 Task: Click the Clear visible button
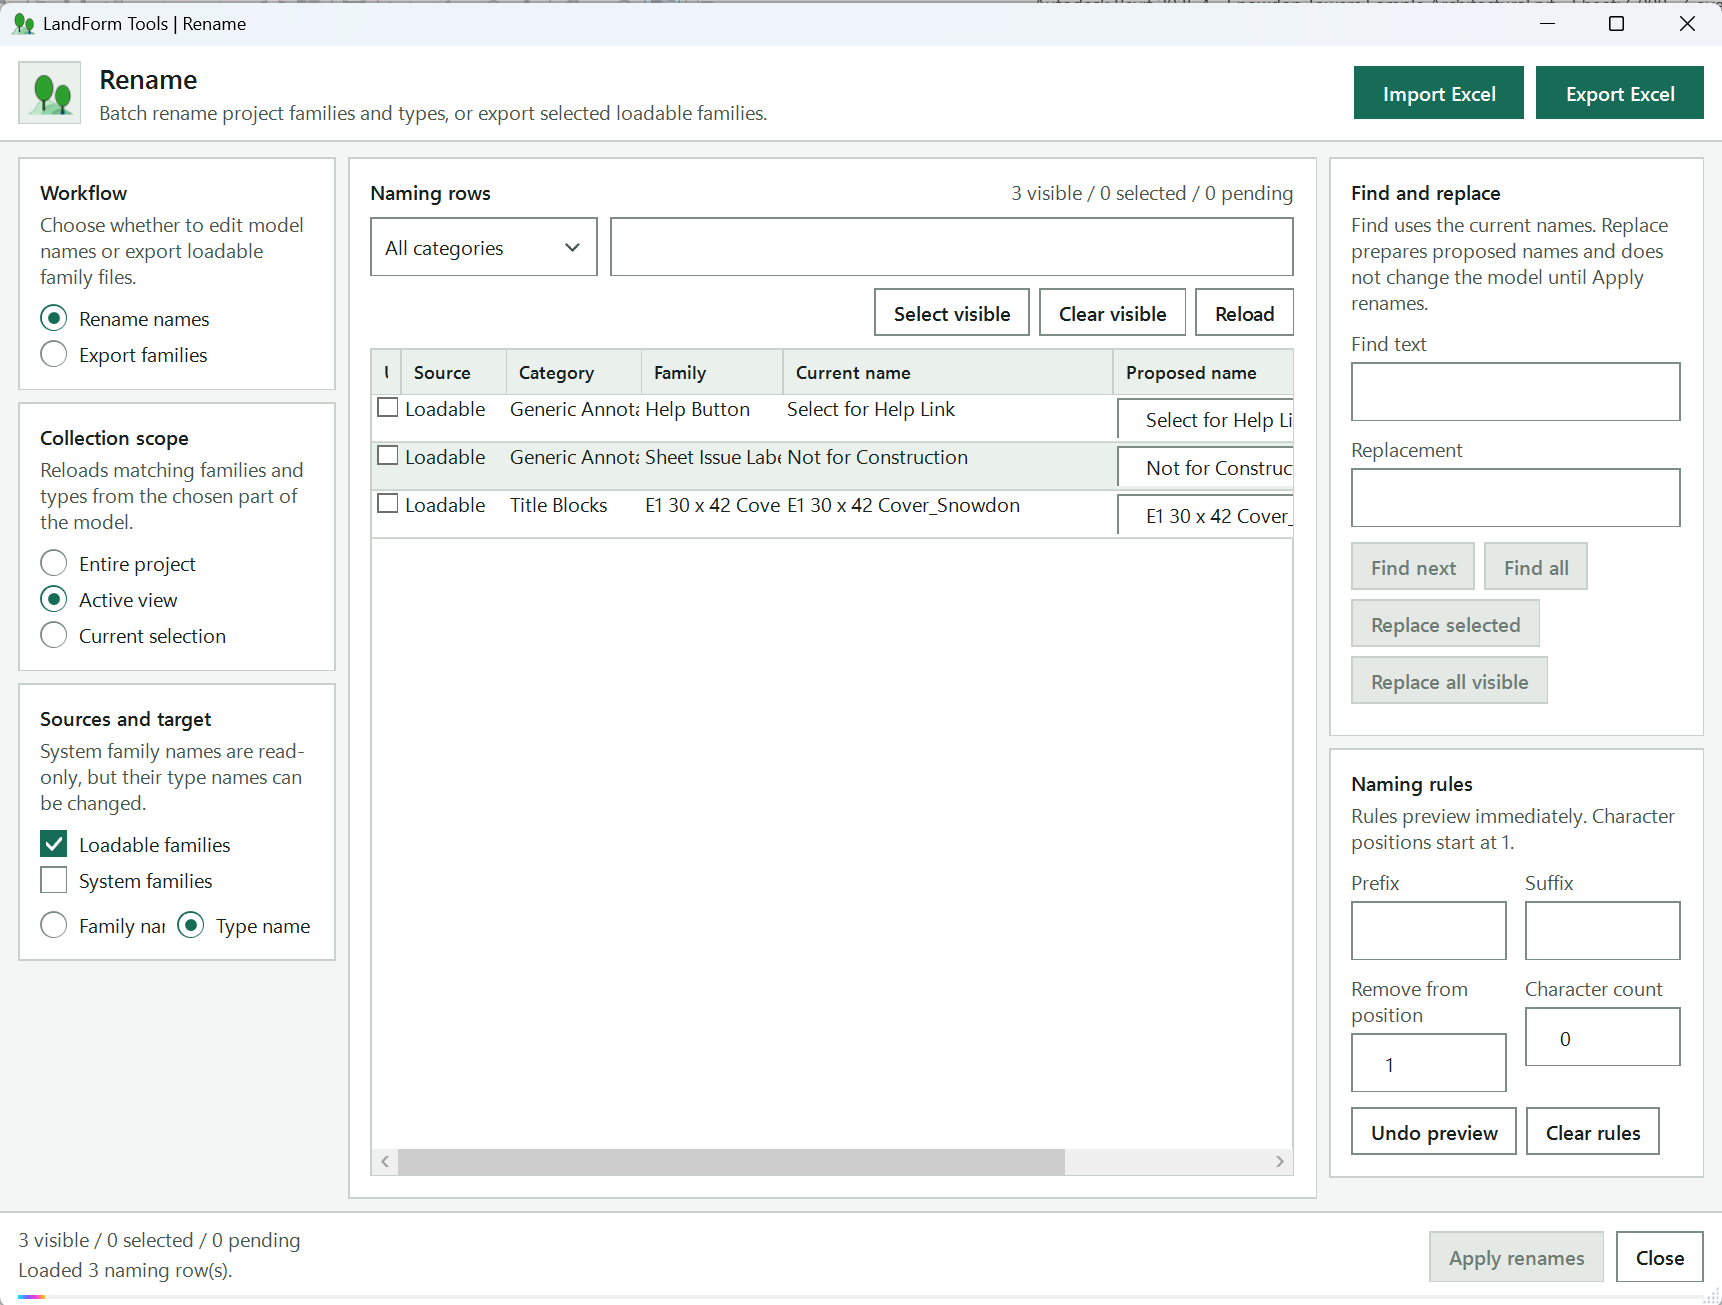1112,313
